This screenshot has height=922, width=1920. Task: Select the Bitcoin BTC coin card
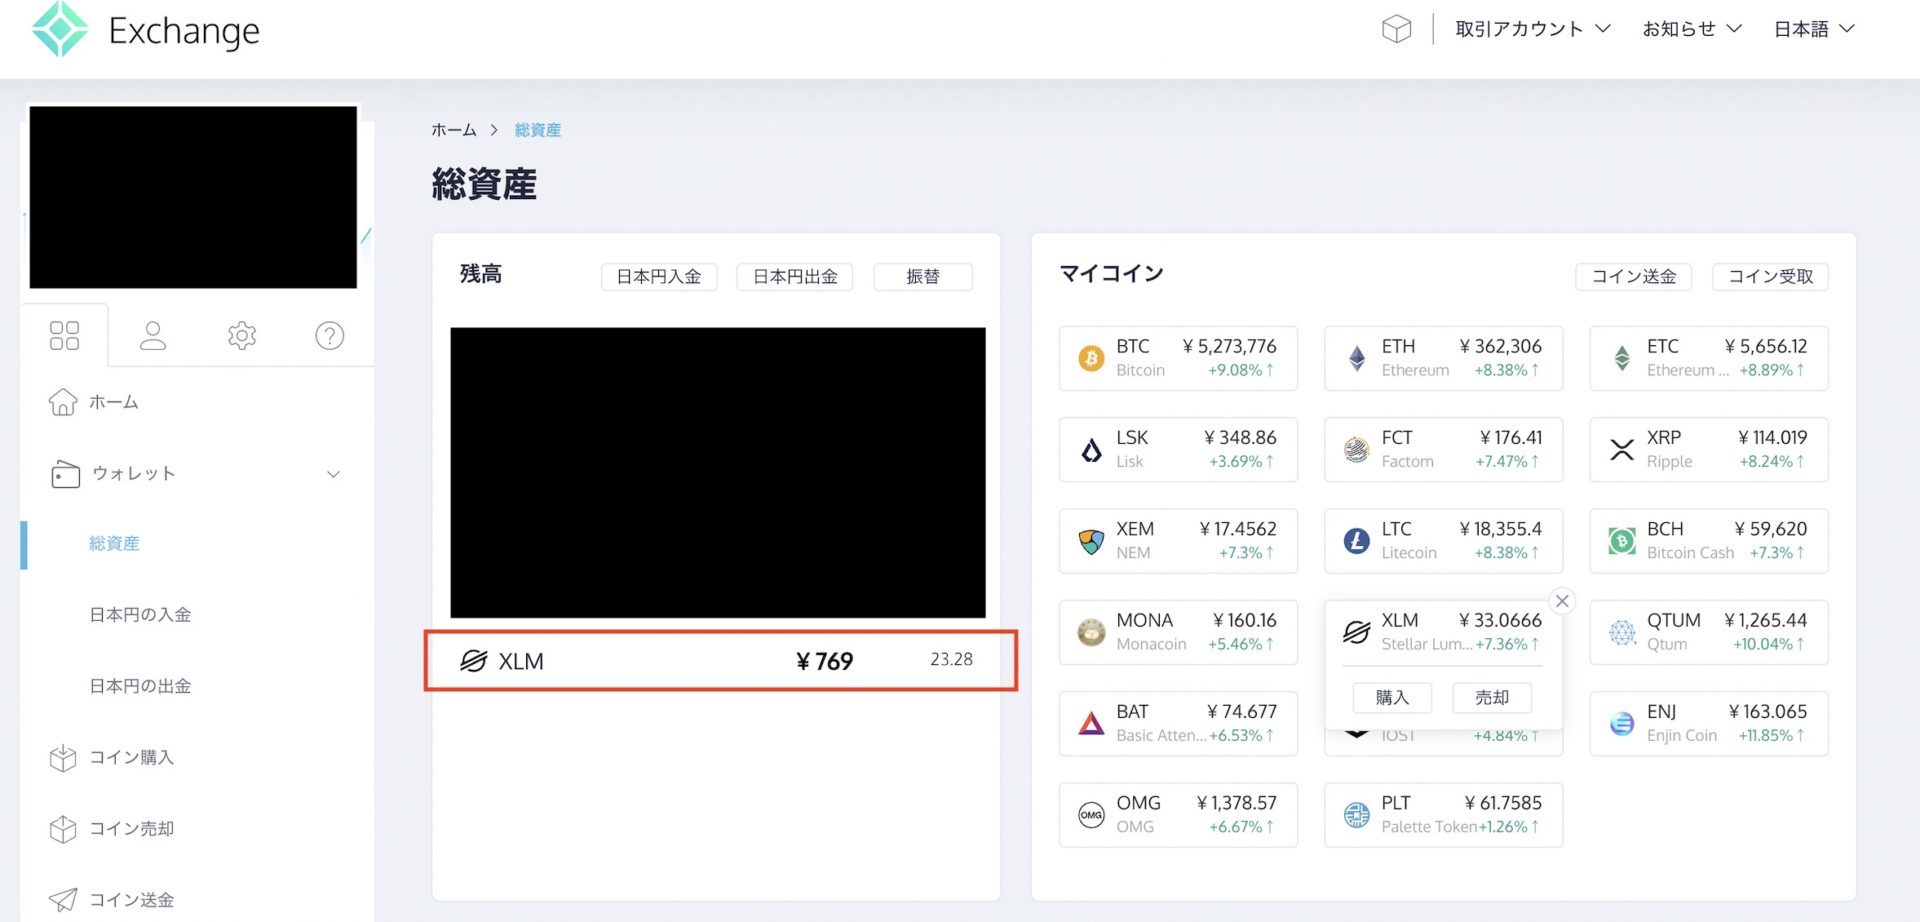pos(1178,358)
